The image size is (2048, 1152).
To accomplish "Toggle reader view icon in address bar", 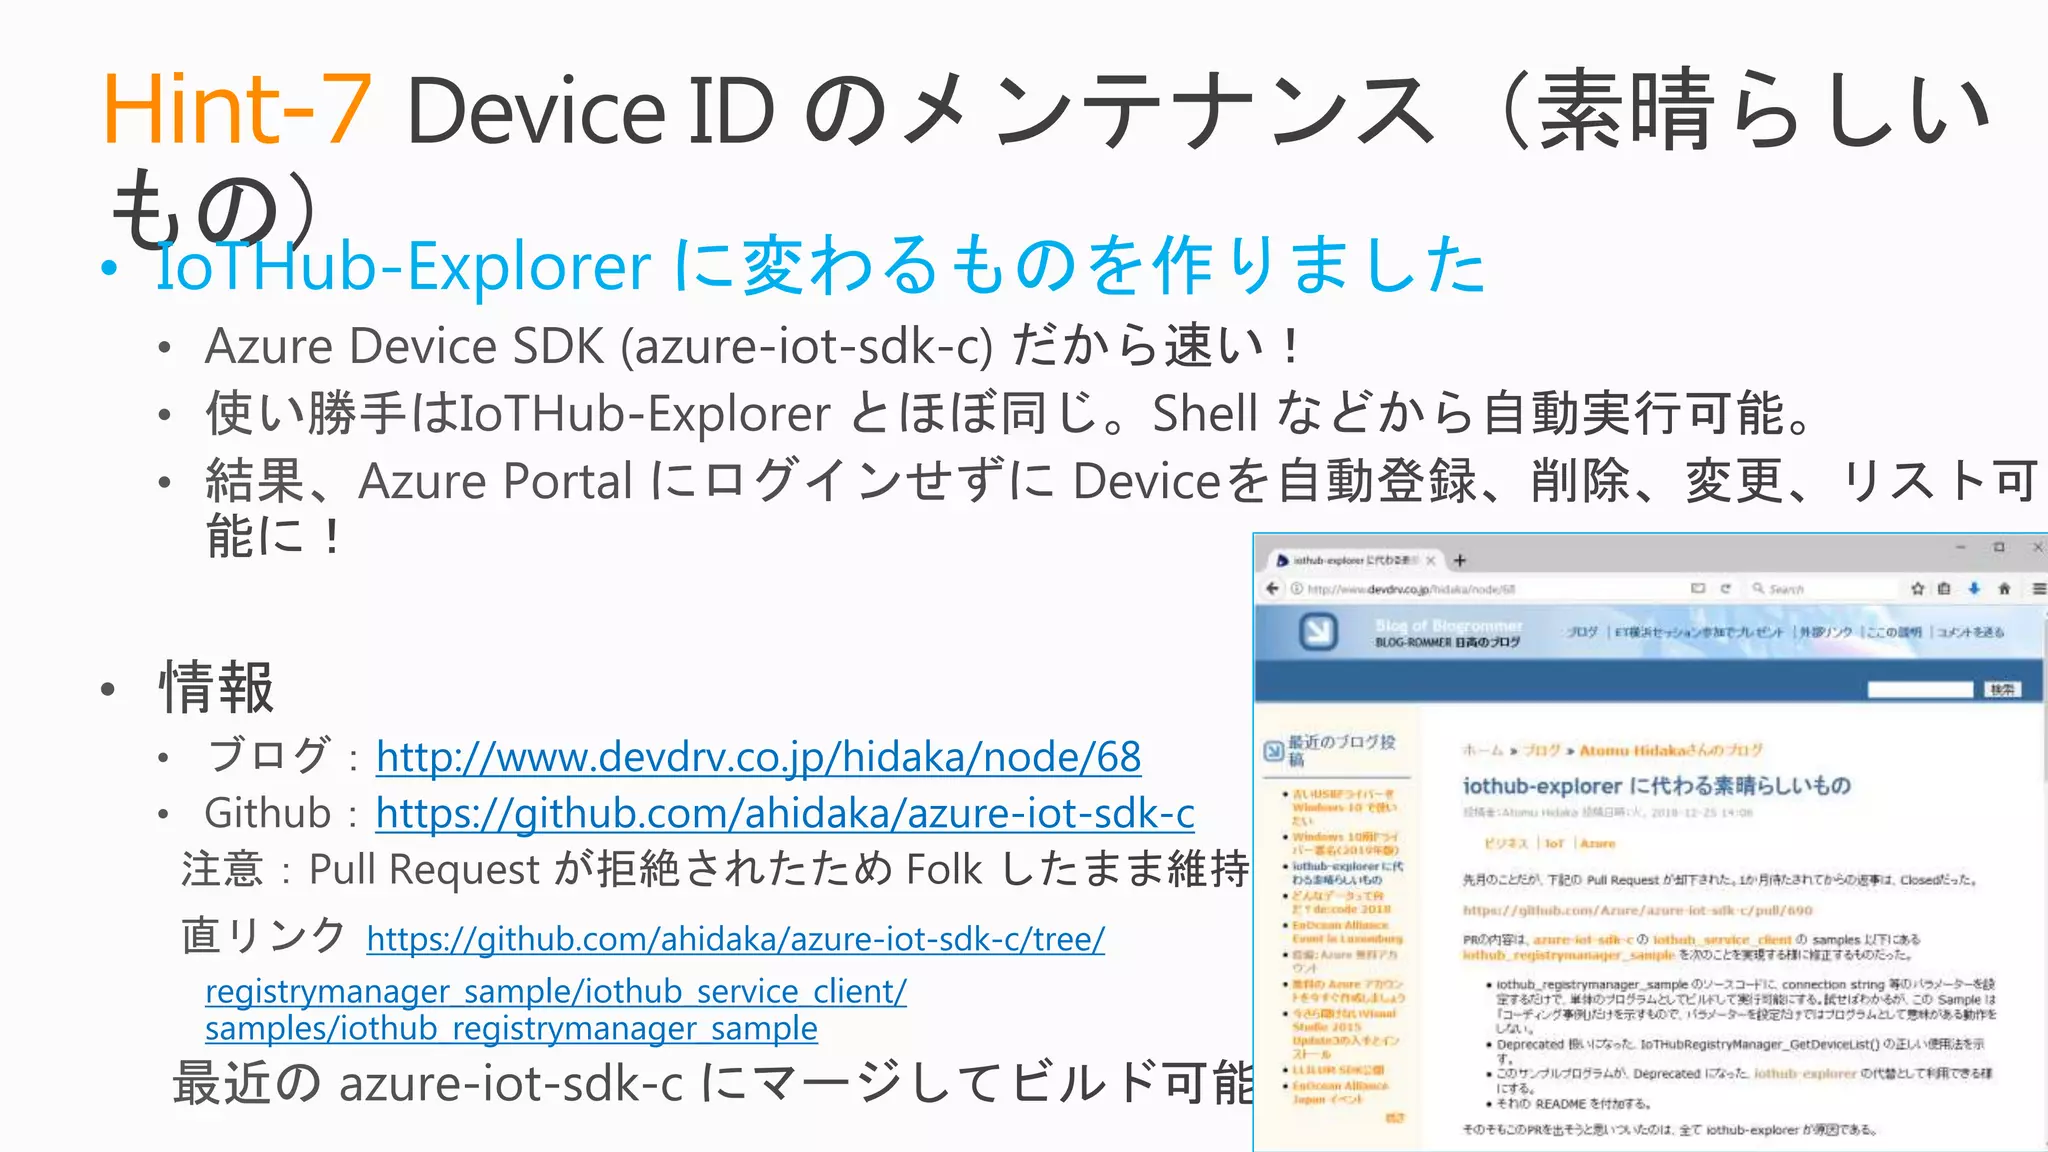I will 1698,588.
